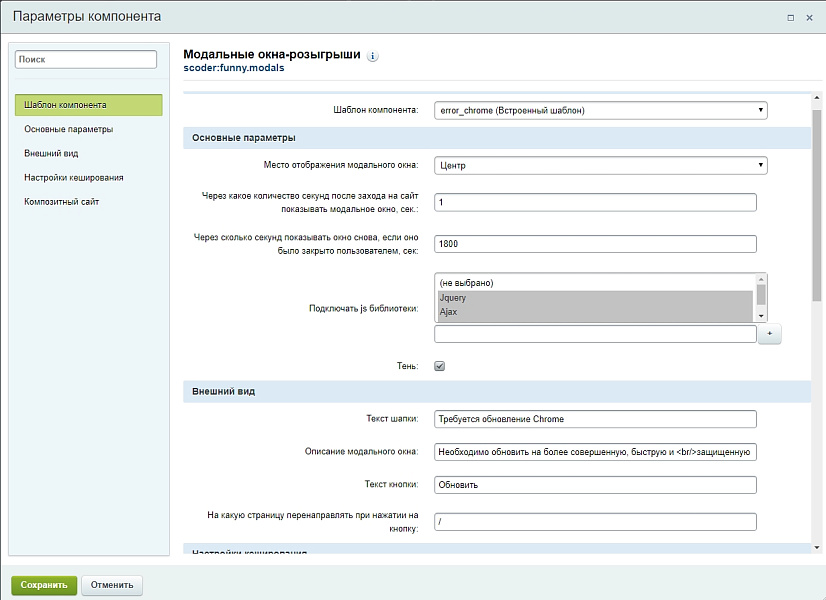Select Шаблон компонента in sidebar
This screenshot has width=826, height=600.
tap(88, 105)
